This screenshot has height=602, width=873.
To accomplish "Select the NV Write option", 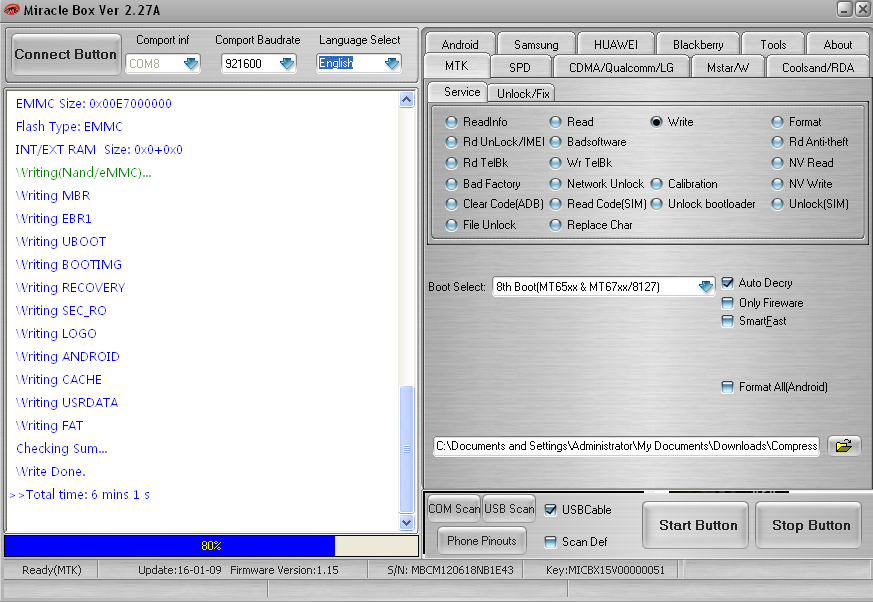I will 777,184.
